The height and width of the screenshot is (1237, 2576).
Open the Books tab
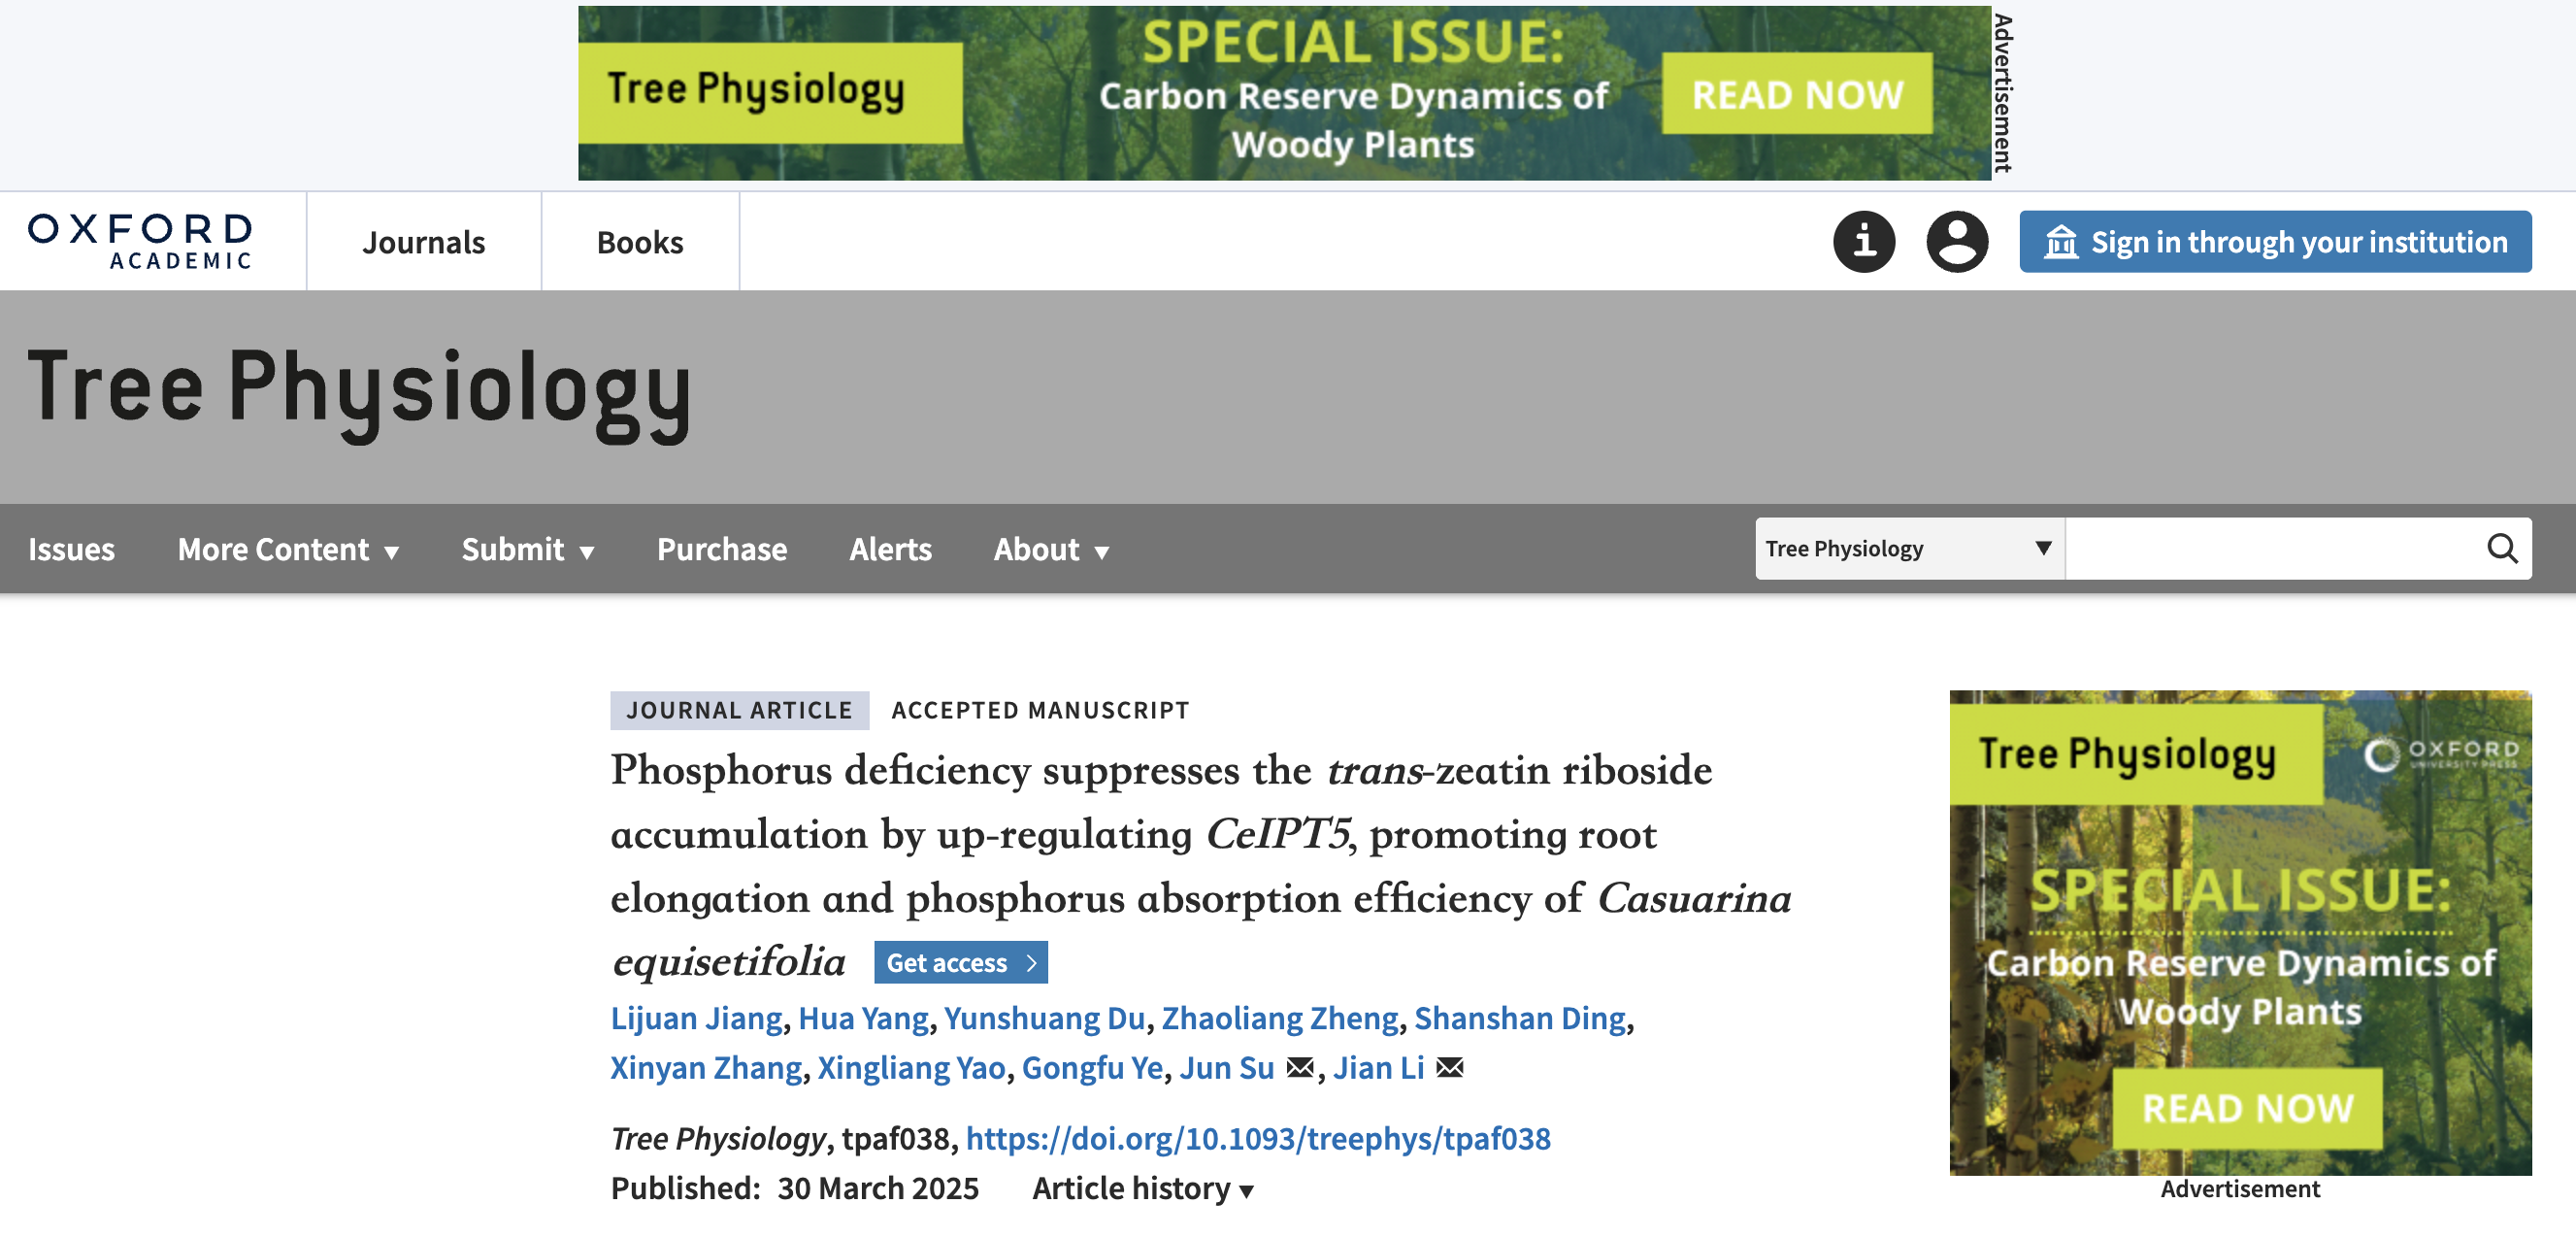[x=640, y=242]
